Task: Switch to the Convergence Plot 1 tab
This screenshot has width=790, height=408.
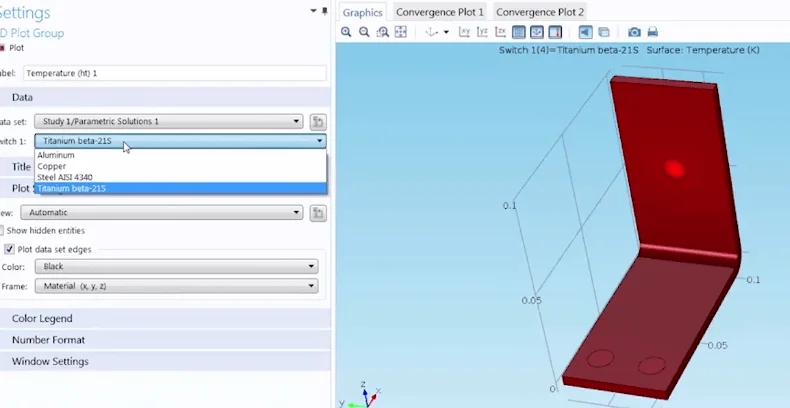Action: coord(439,12)
